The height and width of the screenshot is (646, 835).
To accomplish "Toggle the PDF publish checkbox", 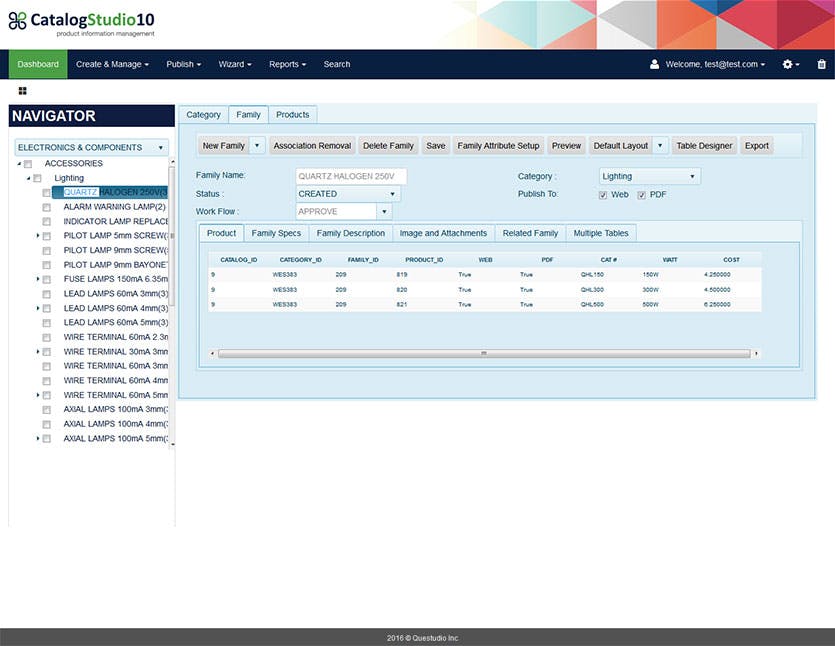I will [642, 195].
